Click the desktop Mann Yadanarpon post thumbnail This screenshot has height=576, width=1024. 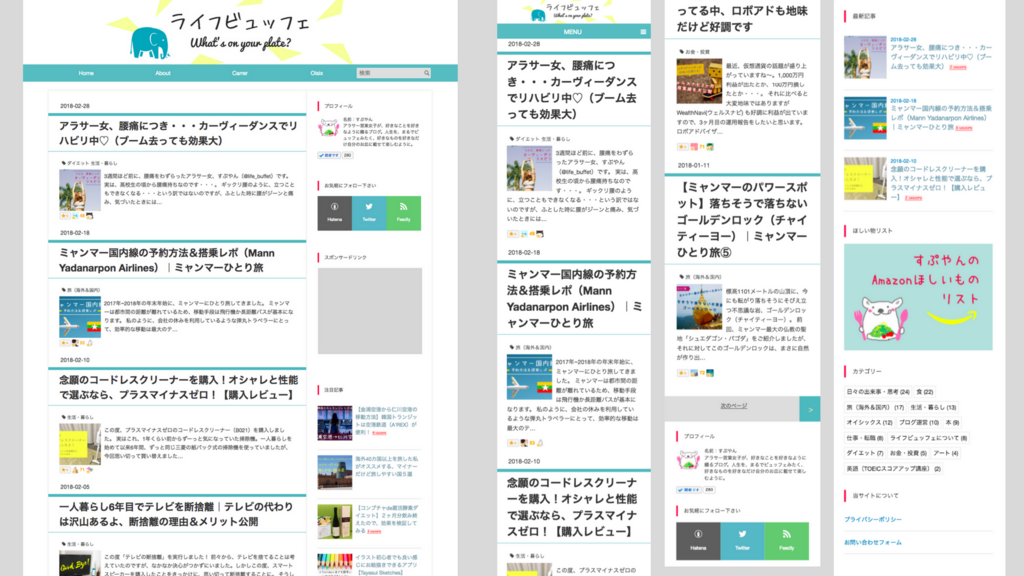80,317
